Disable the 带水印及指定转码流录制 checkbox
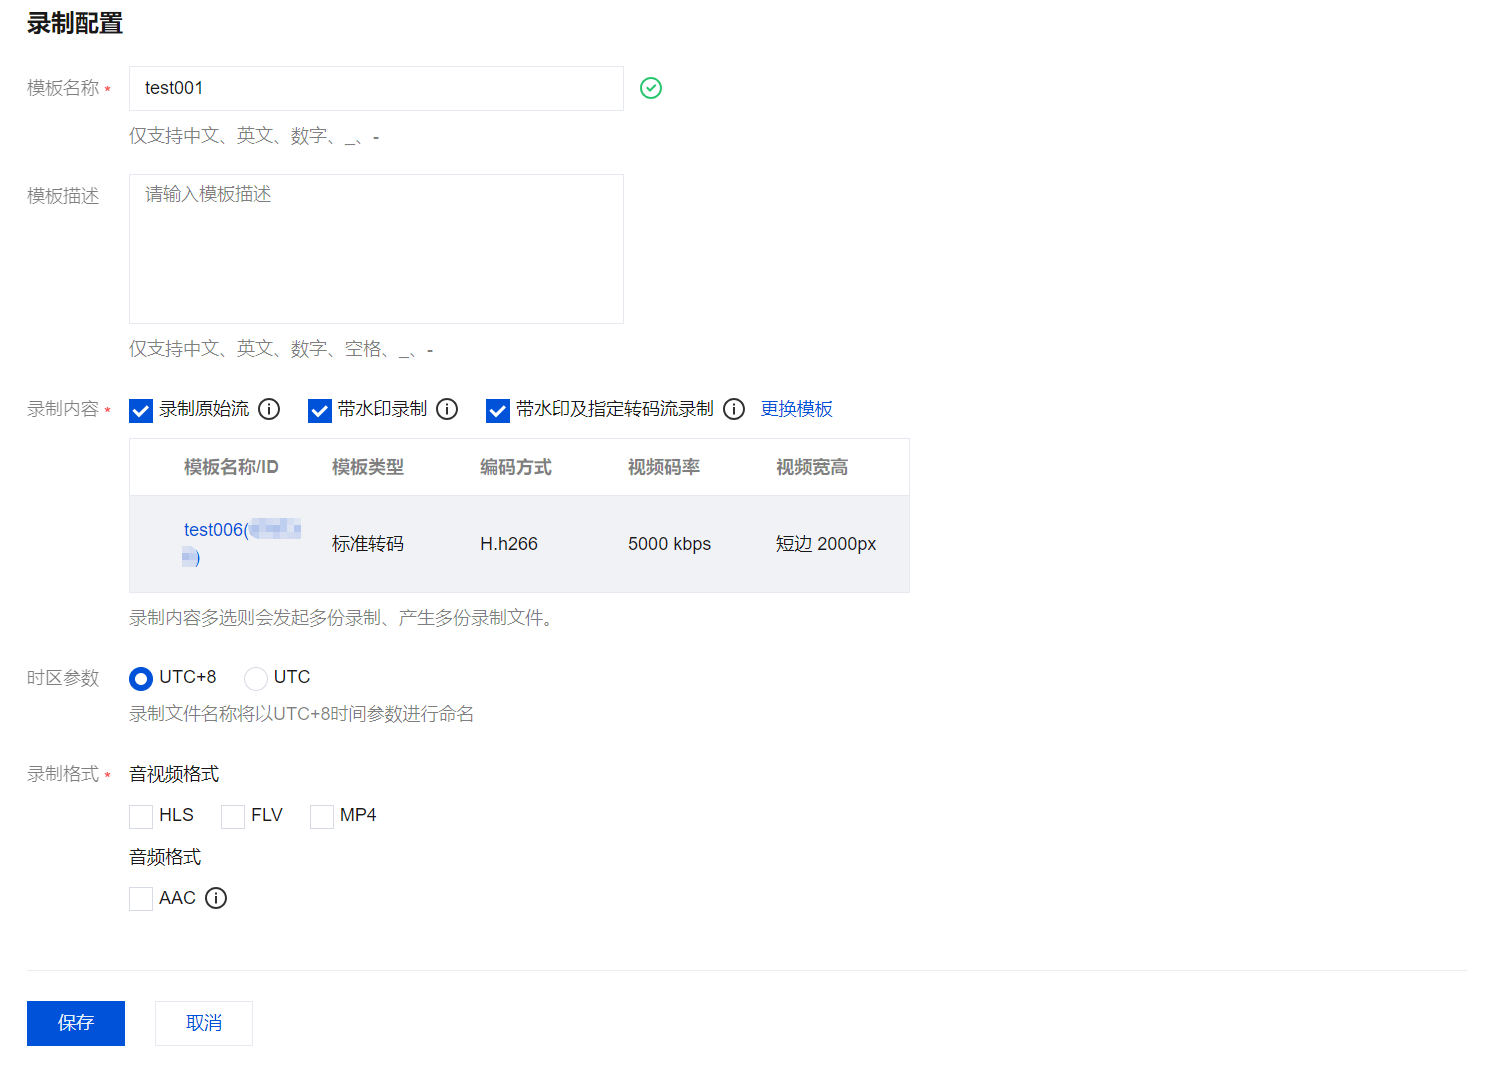The height and width of the screenshot is (1086, 1486). pos(498,410)
